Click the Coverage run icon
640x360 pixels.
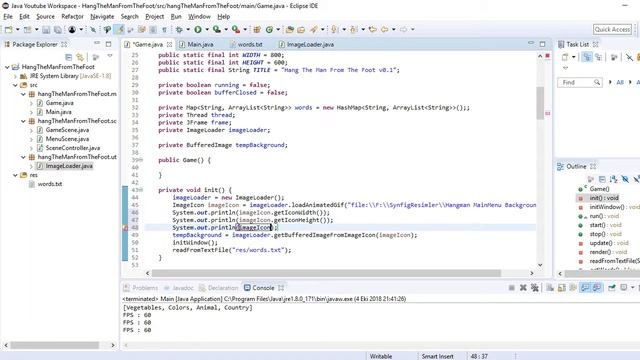[217, 29]
